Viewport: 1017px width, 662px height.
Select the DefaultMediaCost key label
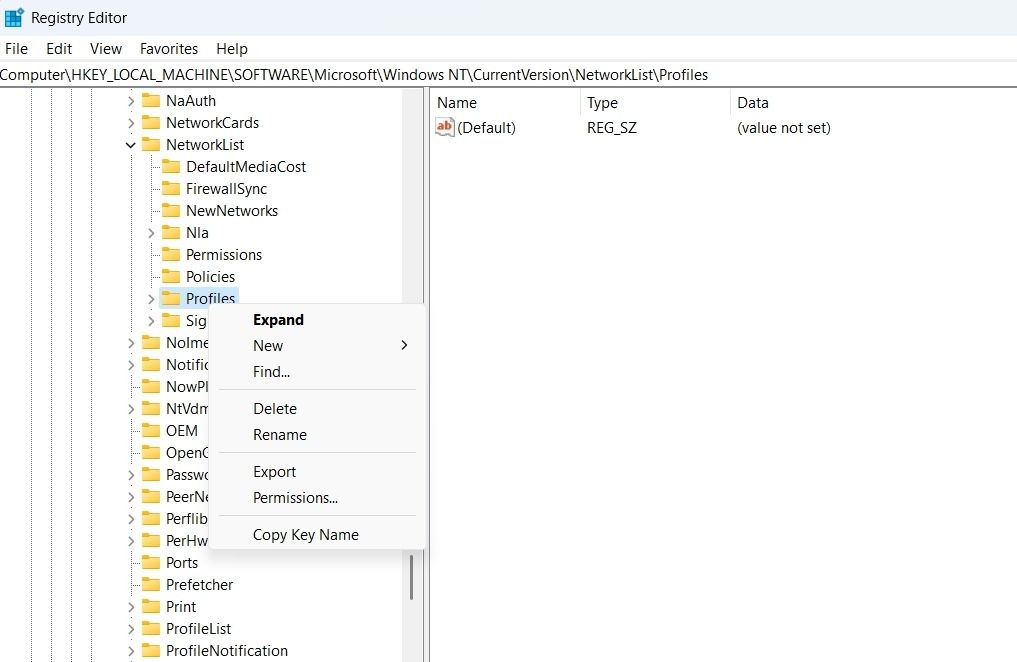click(246, 167)
